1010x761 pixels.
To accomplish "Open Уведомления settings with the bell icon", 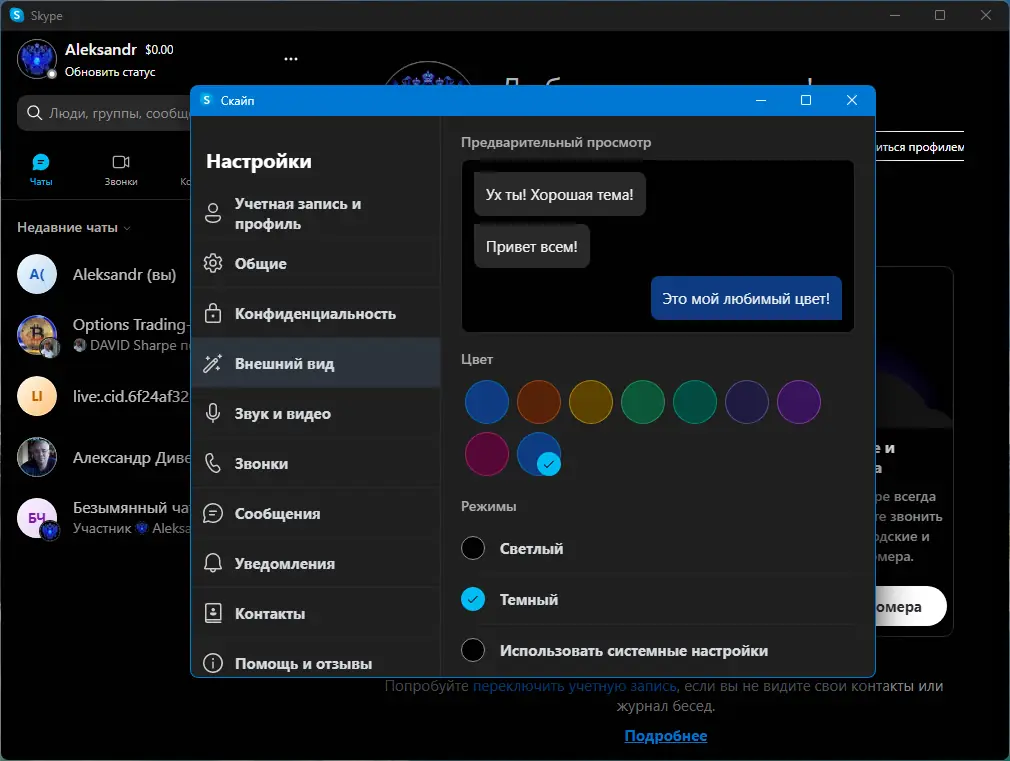I will pyautogui.click(x=211, y=563).
